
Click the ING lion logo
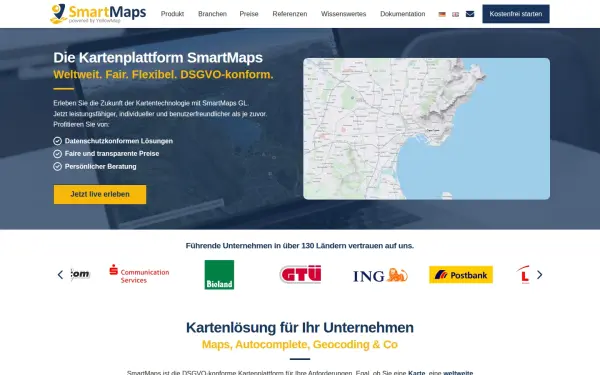point(380,275)
